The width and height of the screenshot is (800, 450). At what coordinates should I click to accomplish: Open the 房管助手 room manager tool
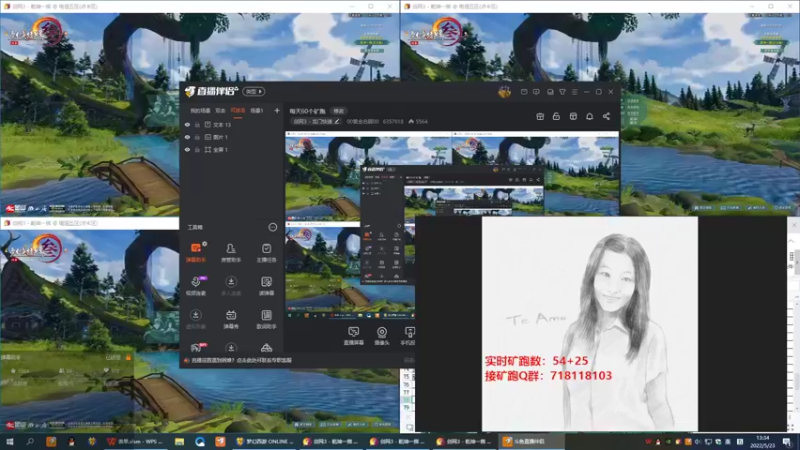click(x=231, y=252)
